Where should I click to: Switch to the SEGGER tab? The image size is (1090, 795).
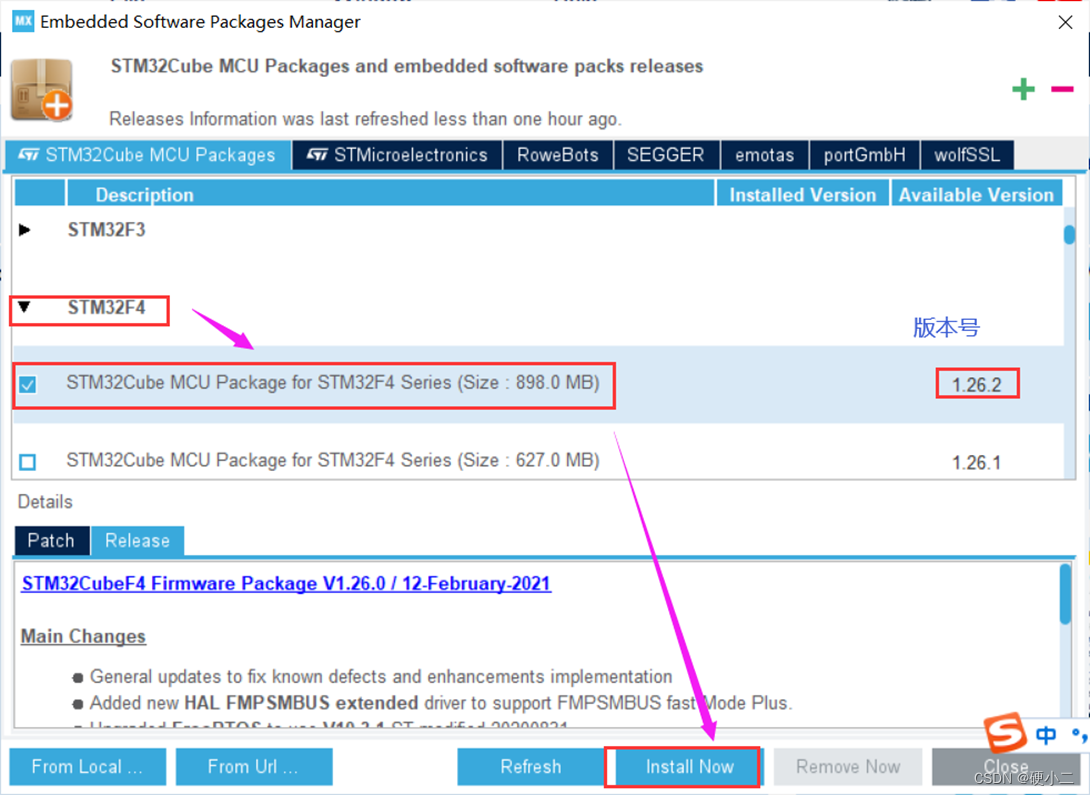[x=666, y=155]
